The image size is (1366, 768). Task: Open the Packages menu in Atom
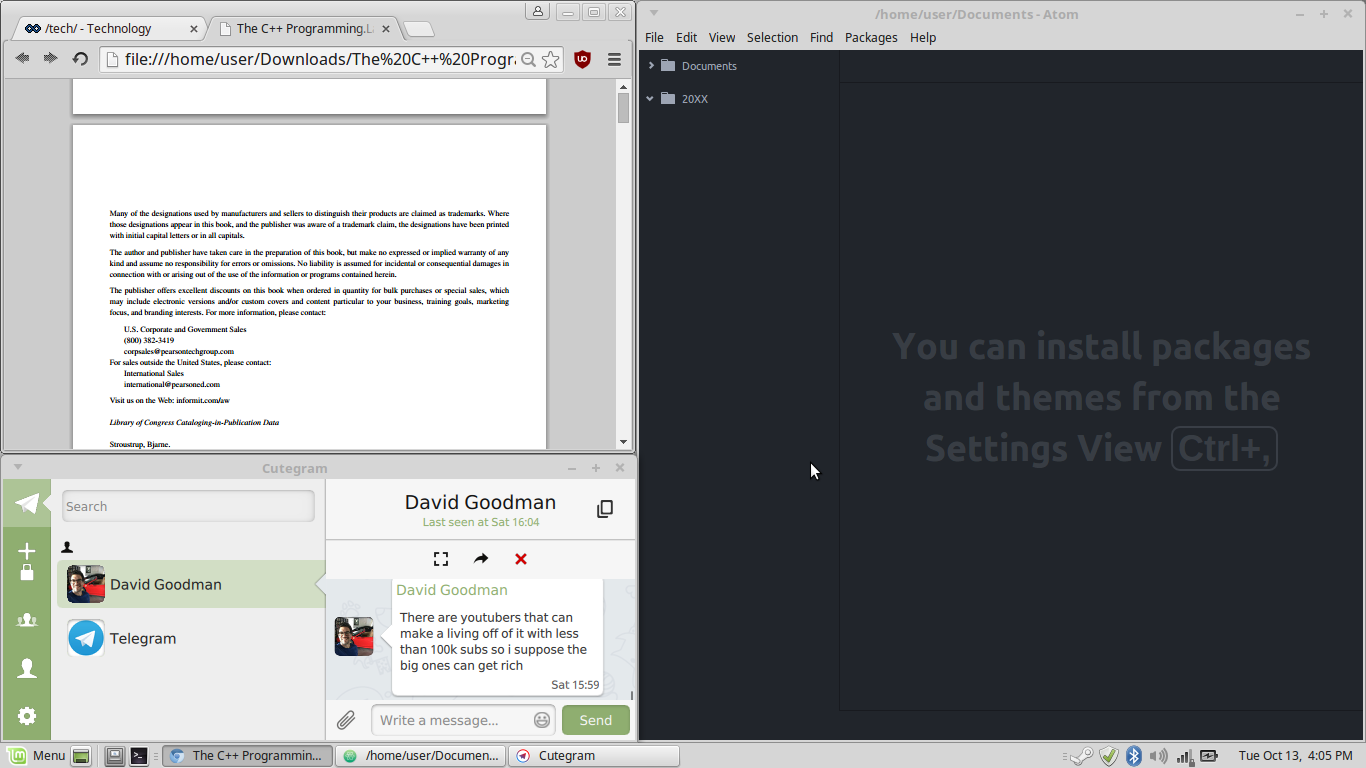click(x=871, y=37)
